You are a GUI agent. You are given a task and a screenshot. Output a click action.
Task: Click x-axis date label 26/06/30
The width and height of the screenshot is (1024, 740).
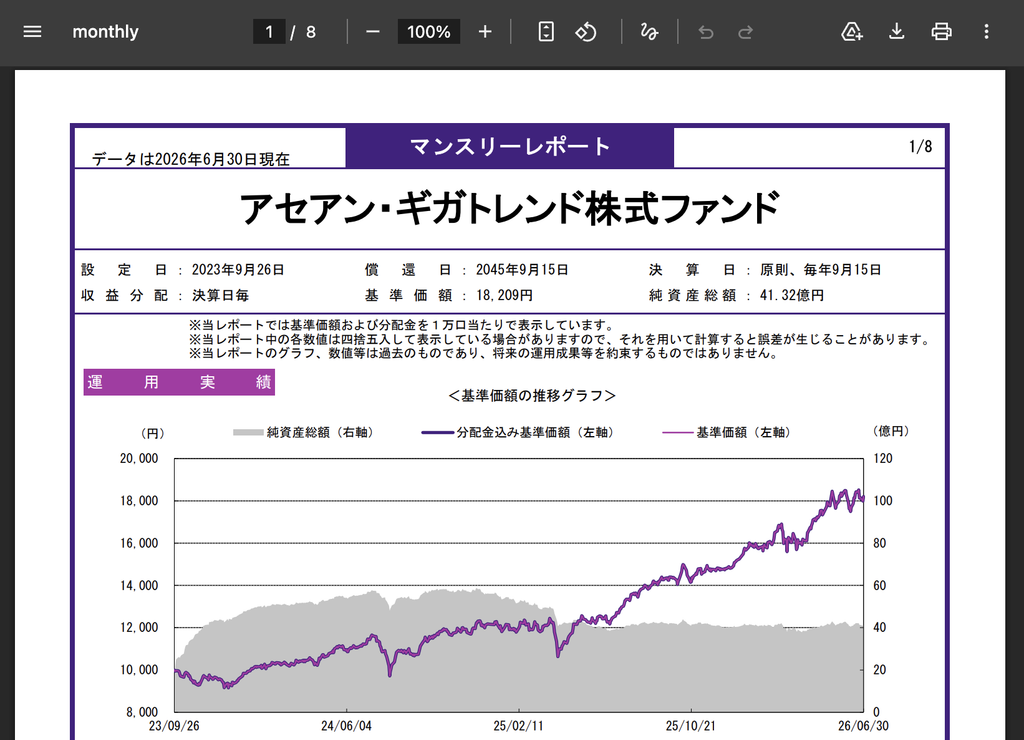pyautogui.click(x=863, y=726)
